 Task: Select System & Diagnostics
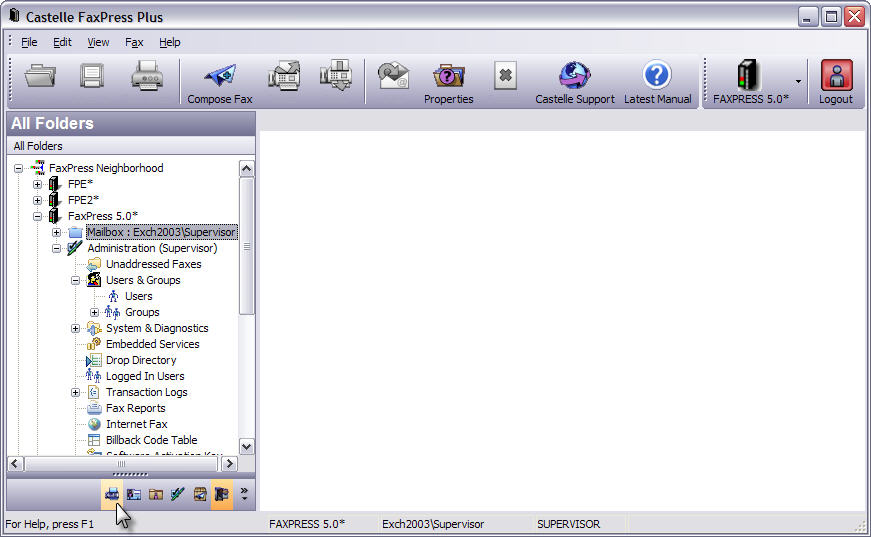point(157,329)
